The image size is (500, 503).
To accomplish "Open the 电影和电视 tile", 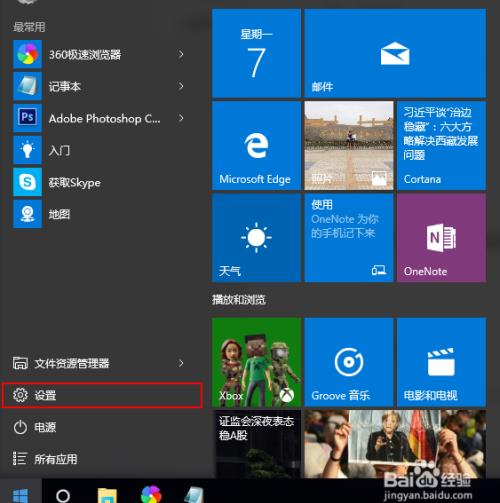I will (x=441, y=362).
